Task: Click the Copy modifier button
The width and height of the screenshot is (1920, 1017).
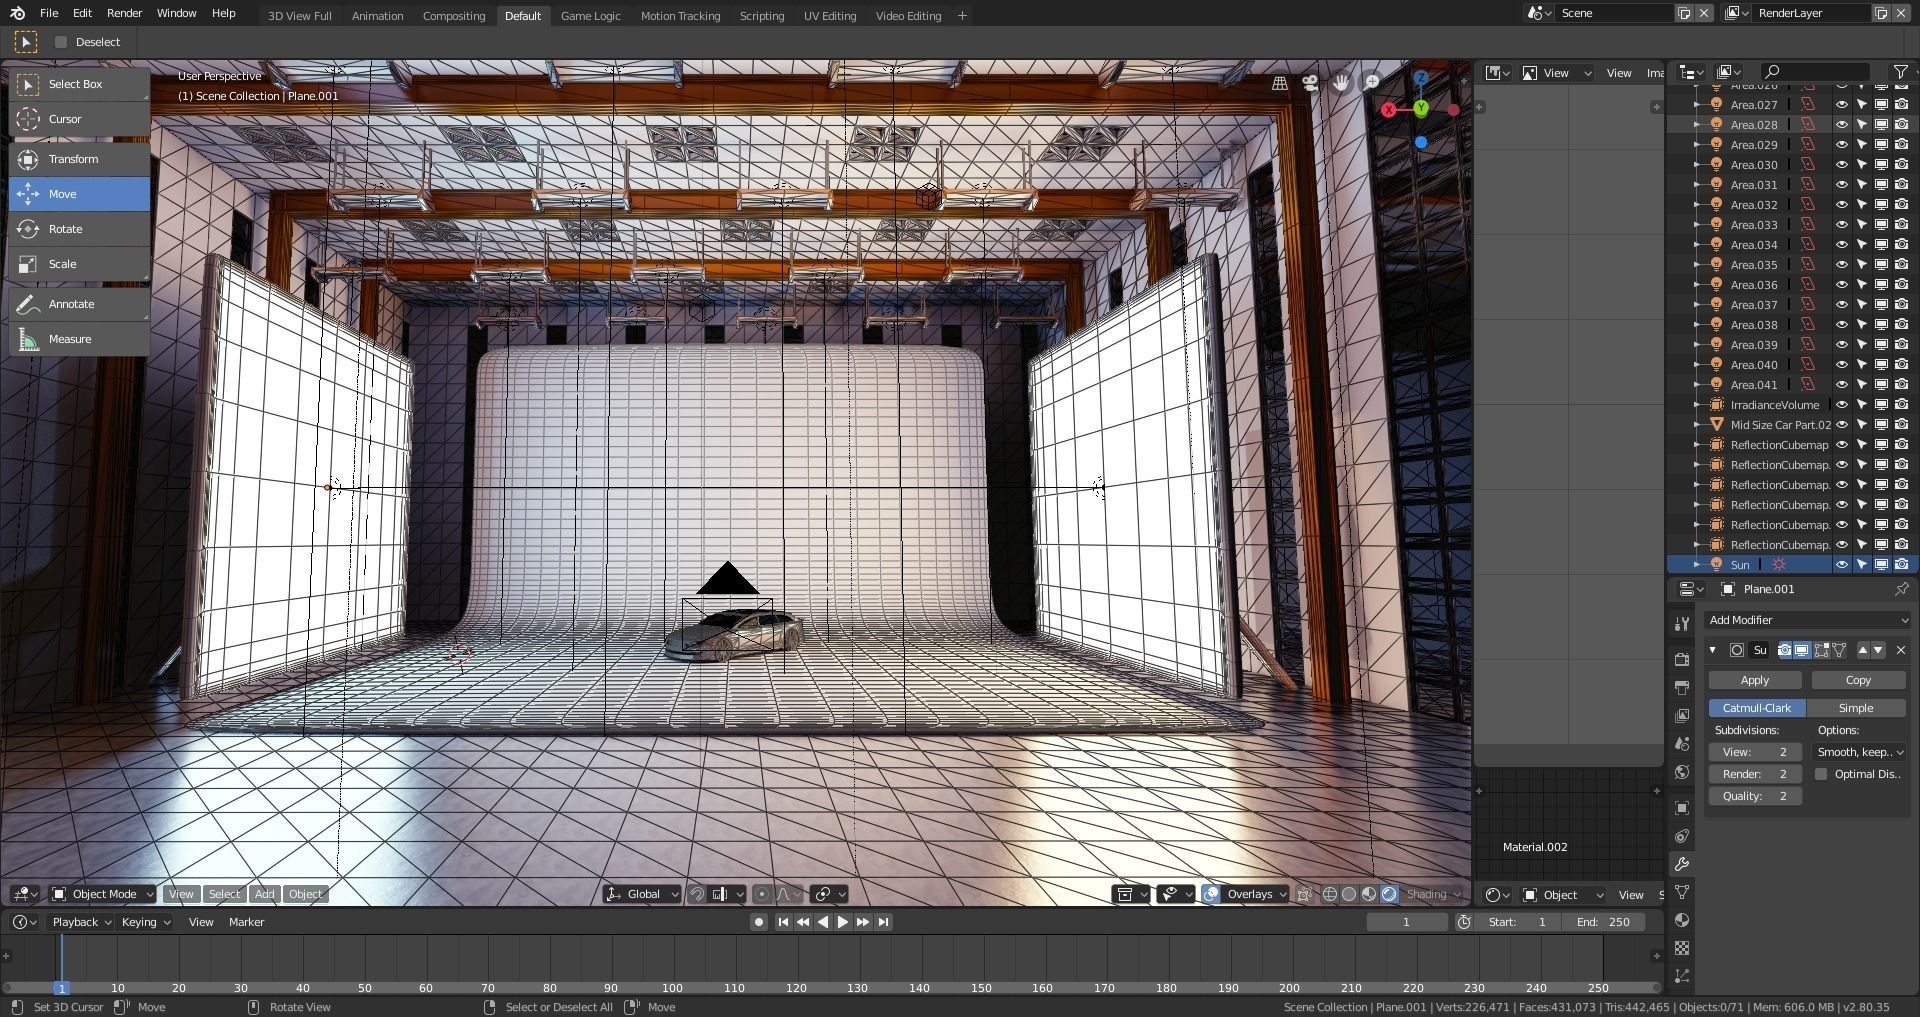Action: pyautogui.click(x=1858, y=680)
